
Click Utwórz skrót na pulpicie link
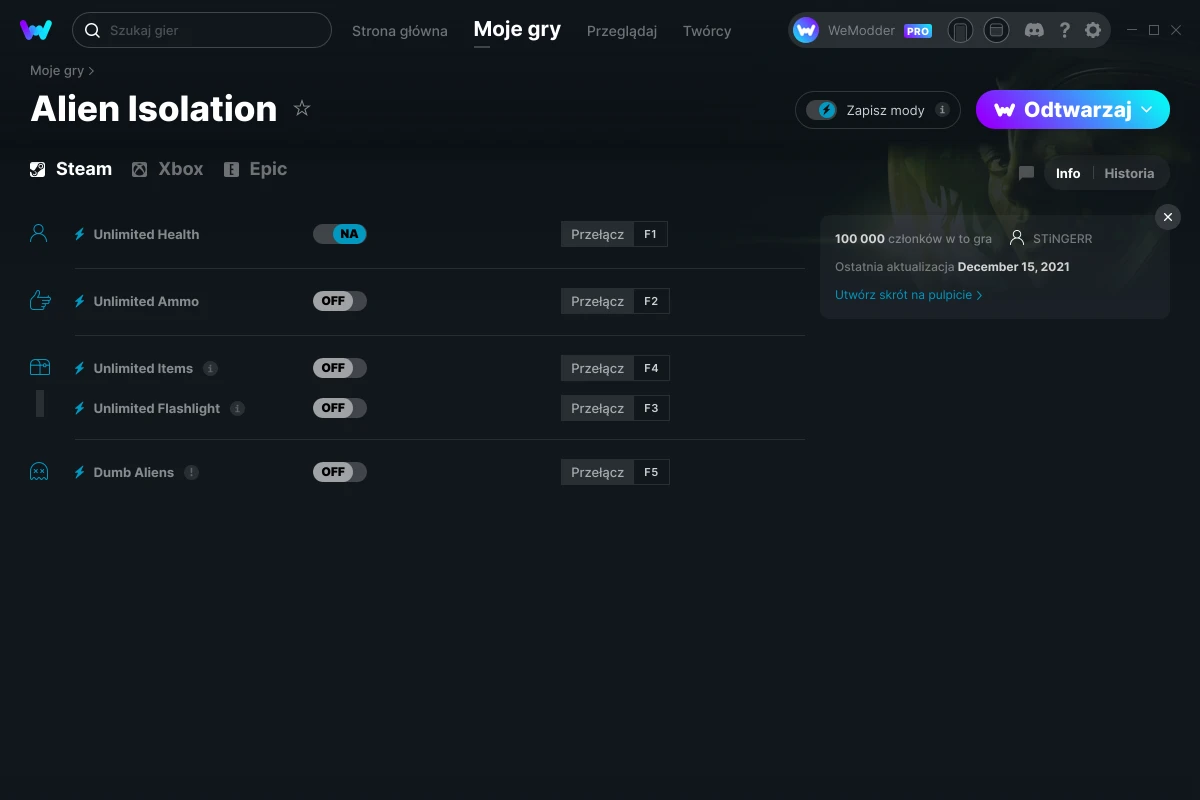coord(909,295)
